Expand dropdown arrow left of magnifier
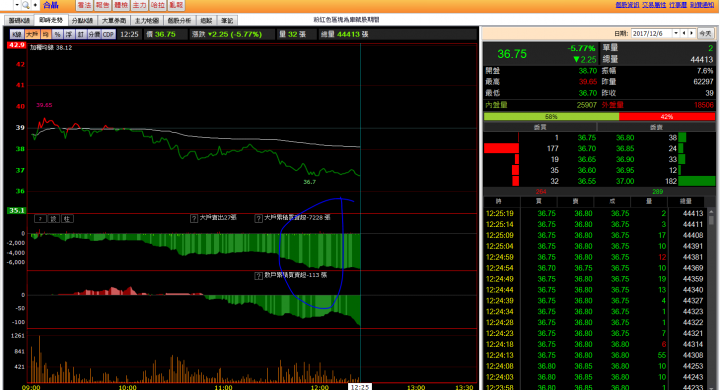720x390 pixels. [x=17, y=5]
